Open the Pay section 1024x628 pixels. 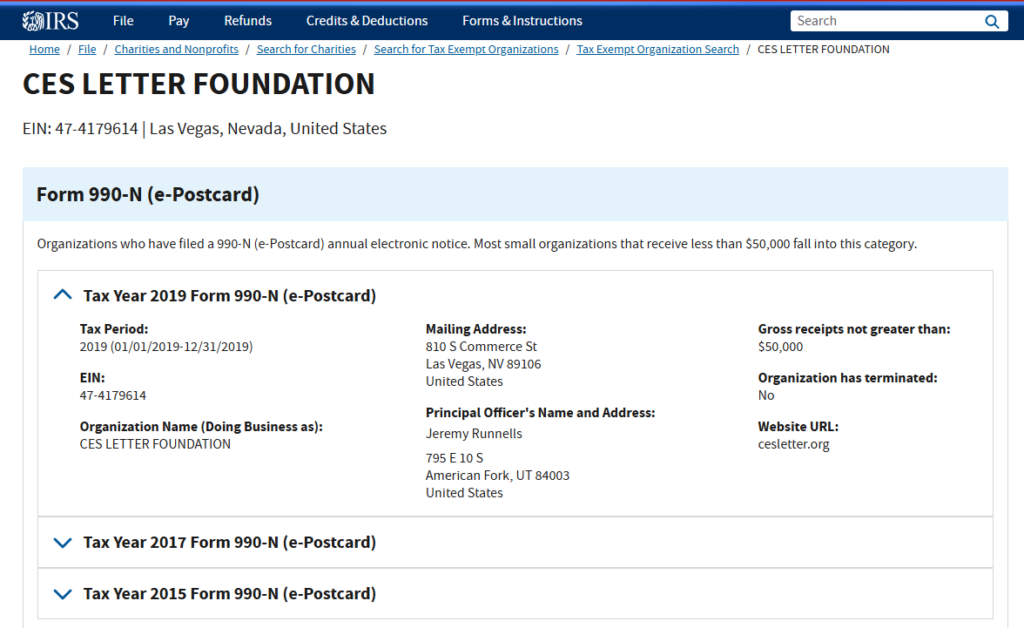click(178, 20)
